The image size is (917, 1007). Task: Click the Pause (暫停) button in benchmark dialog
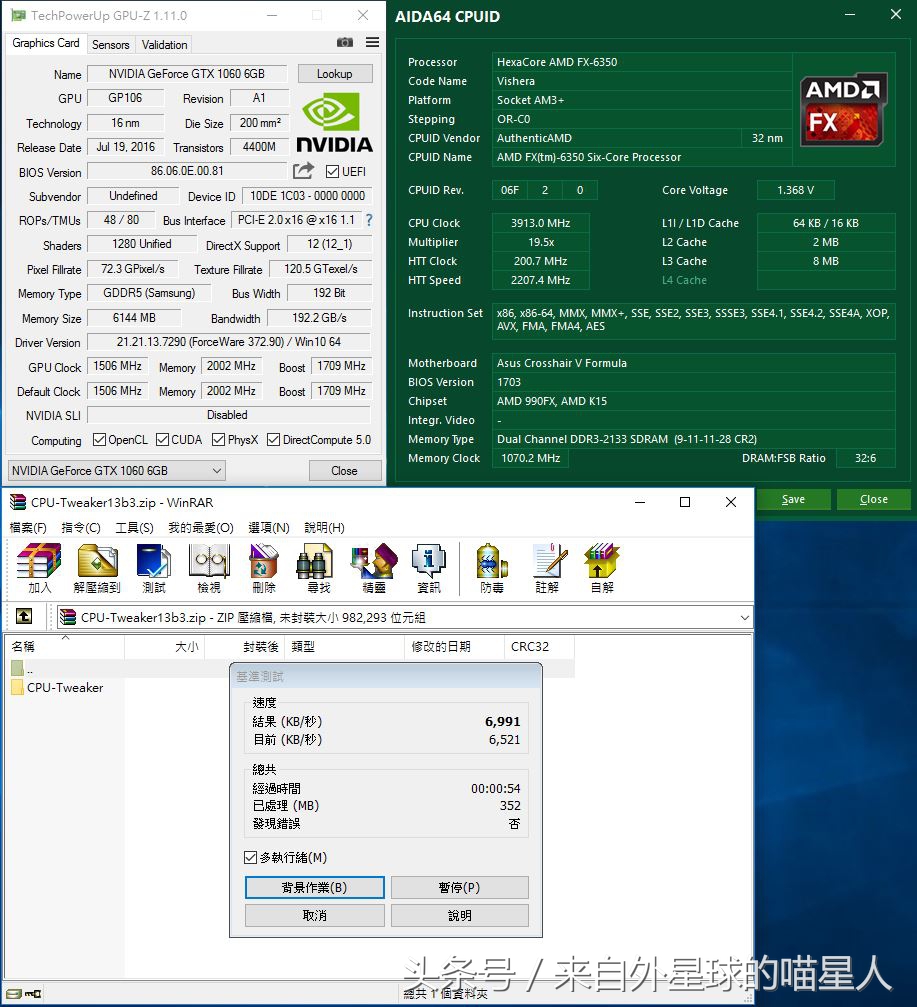click(460, 888)
